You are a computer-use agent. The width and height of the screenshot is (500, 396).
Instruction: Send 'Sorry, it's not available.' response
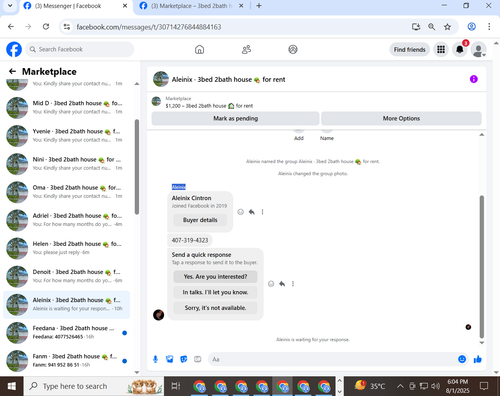coord(215,308)
